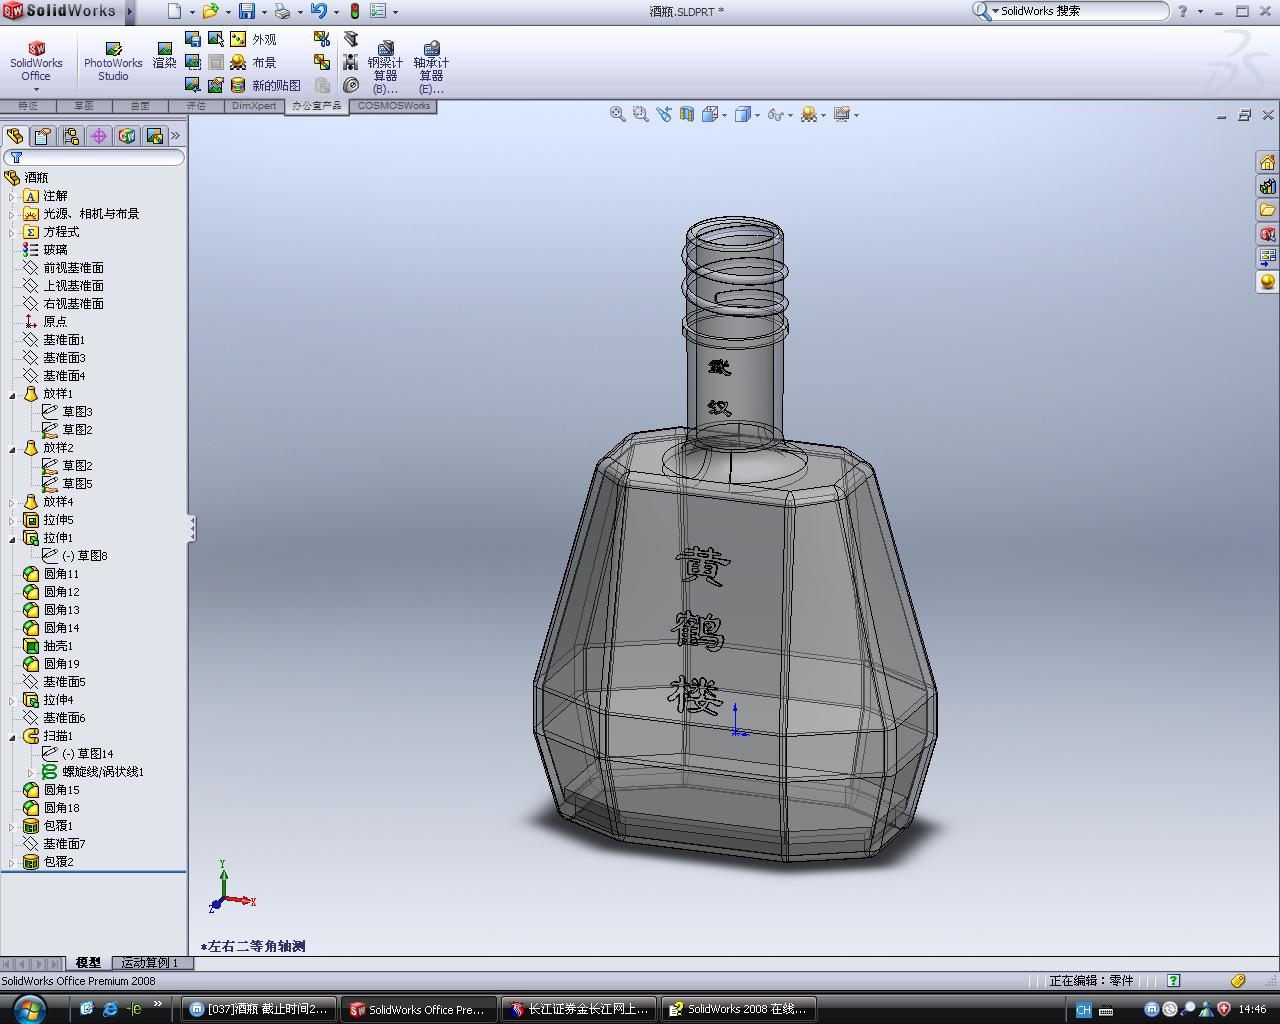Click the Zoom to Fit icon
This screenshot has height=1024, width=1280.
coord(618,115)
